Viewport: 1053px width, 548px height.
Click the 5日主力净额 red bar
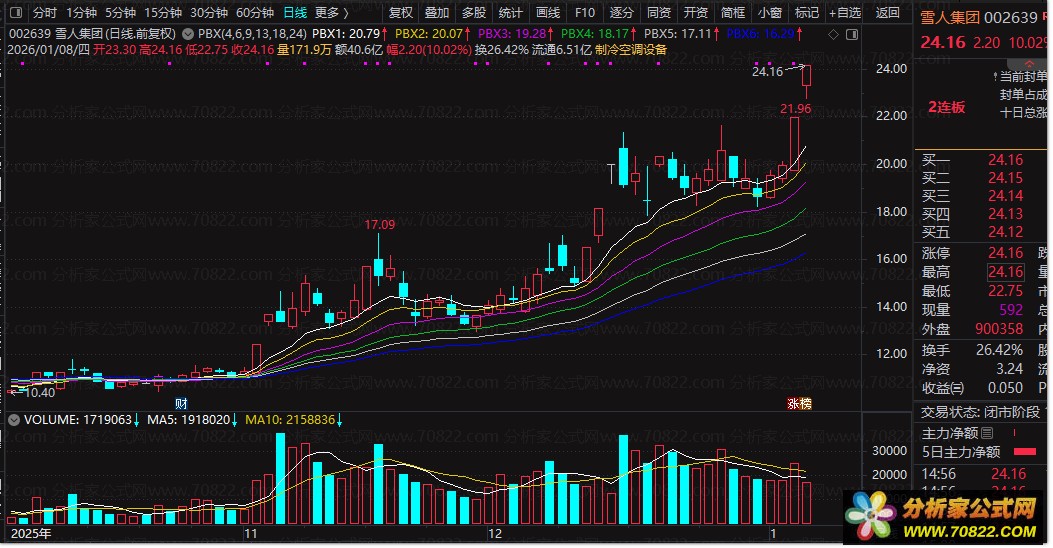[1025, 452]
